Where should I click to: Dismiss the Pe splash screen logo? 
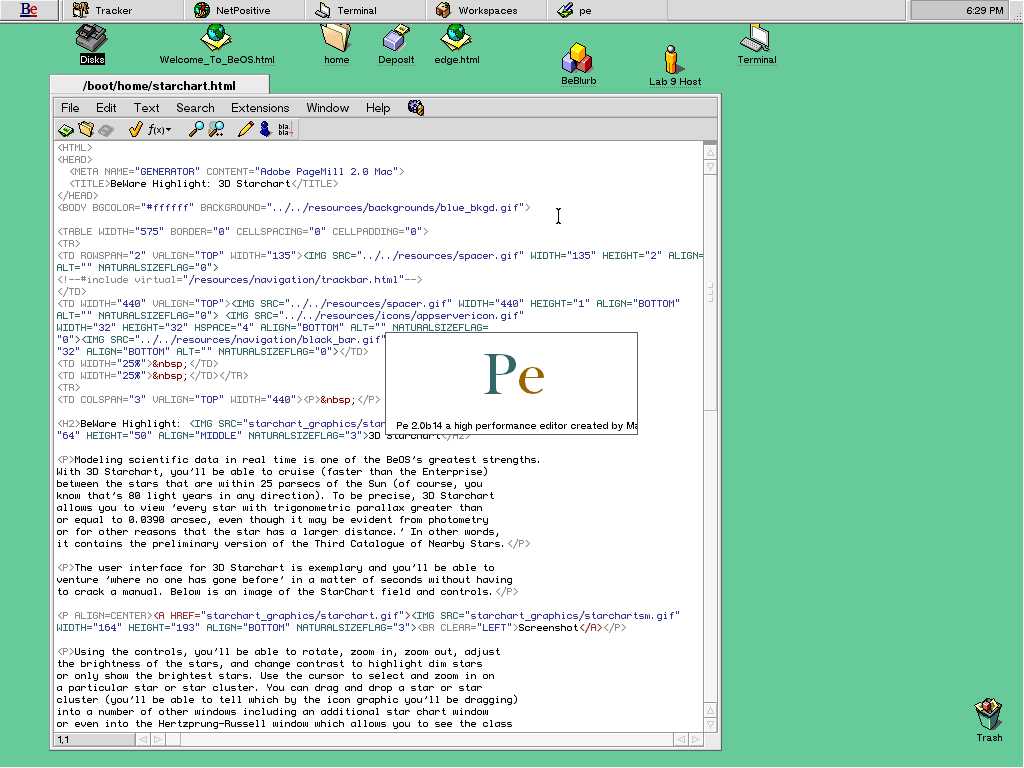514,374
